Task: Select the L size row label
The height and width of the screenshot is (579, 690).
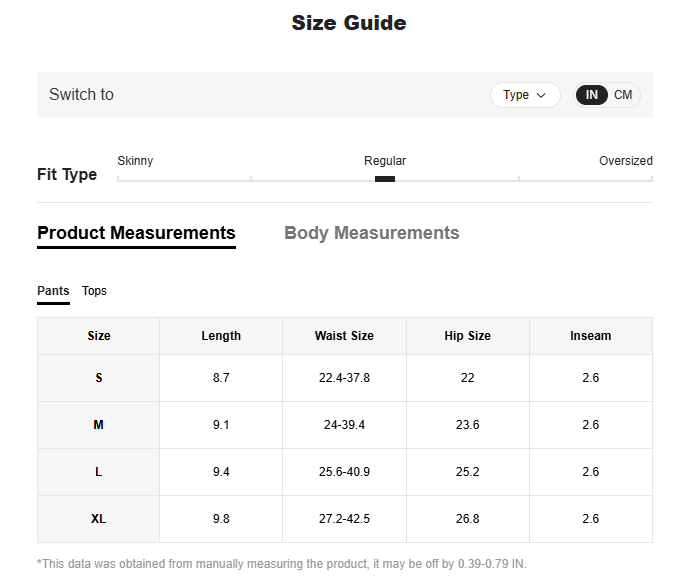Action: pyautogui.click(x=99, y=472)
